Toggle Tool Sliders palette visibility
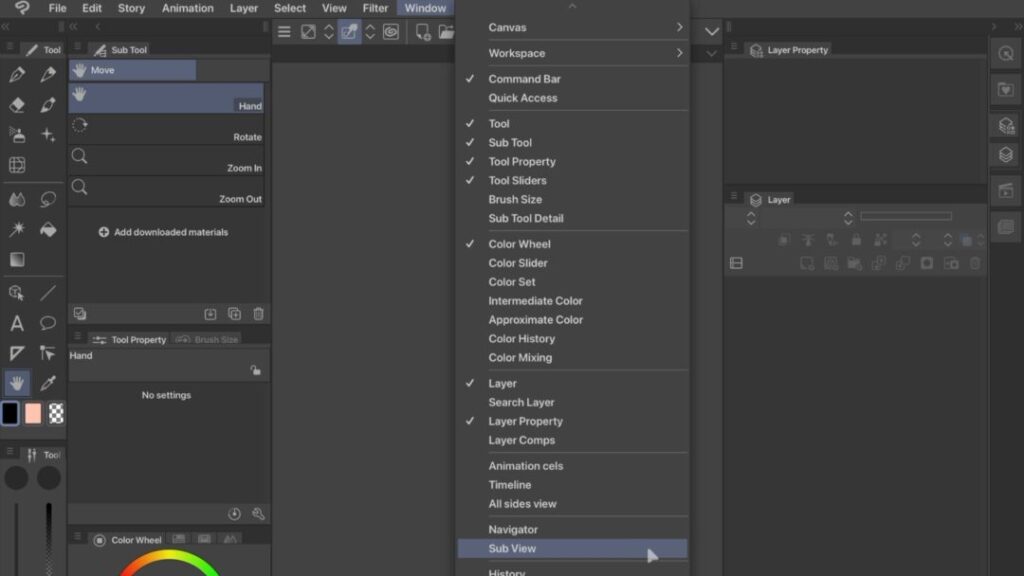The width and height of the screenshot is (1024, 576). point(517,181)
